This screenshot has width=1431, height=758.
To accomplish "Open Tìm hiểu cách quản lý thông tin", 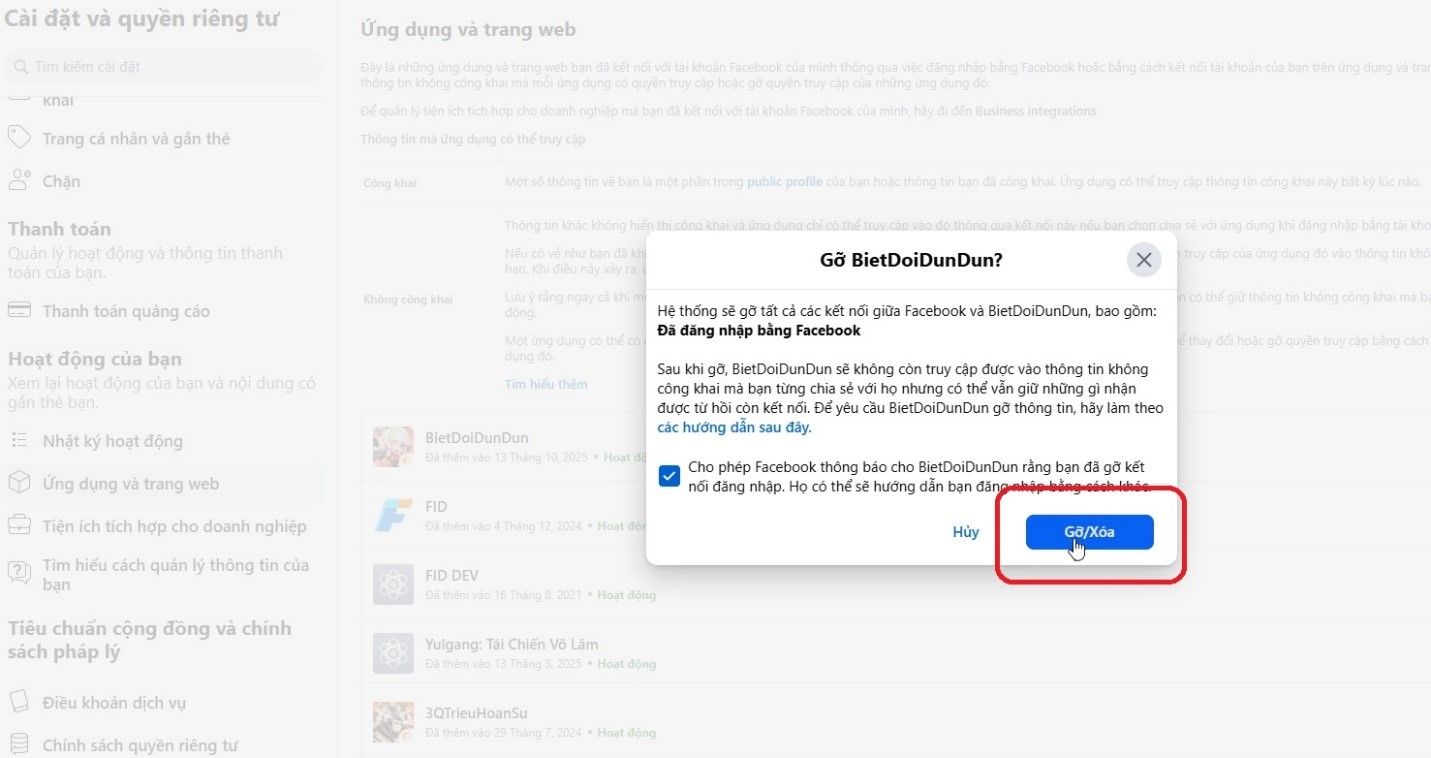I will click(x=160, y=574).
